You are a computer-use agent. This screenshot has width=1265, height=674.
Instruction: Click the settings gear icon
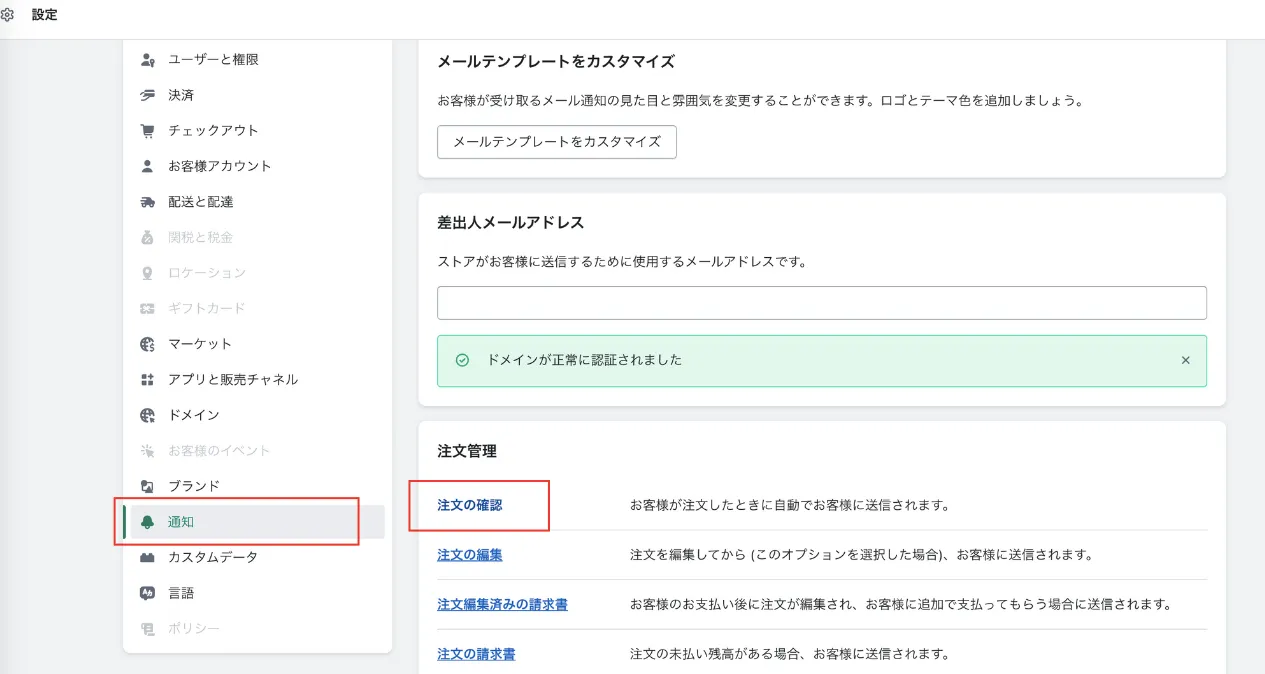(7, 15)
